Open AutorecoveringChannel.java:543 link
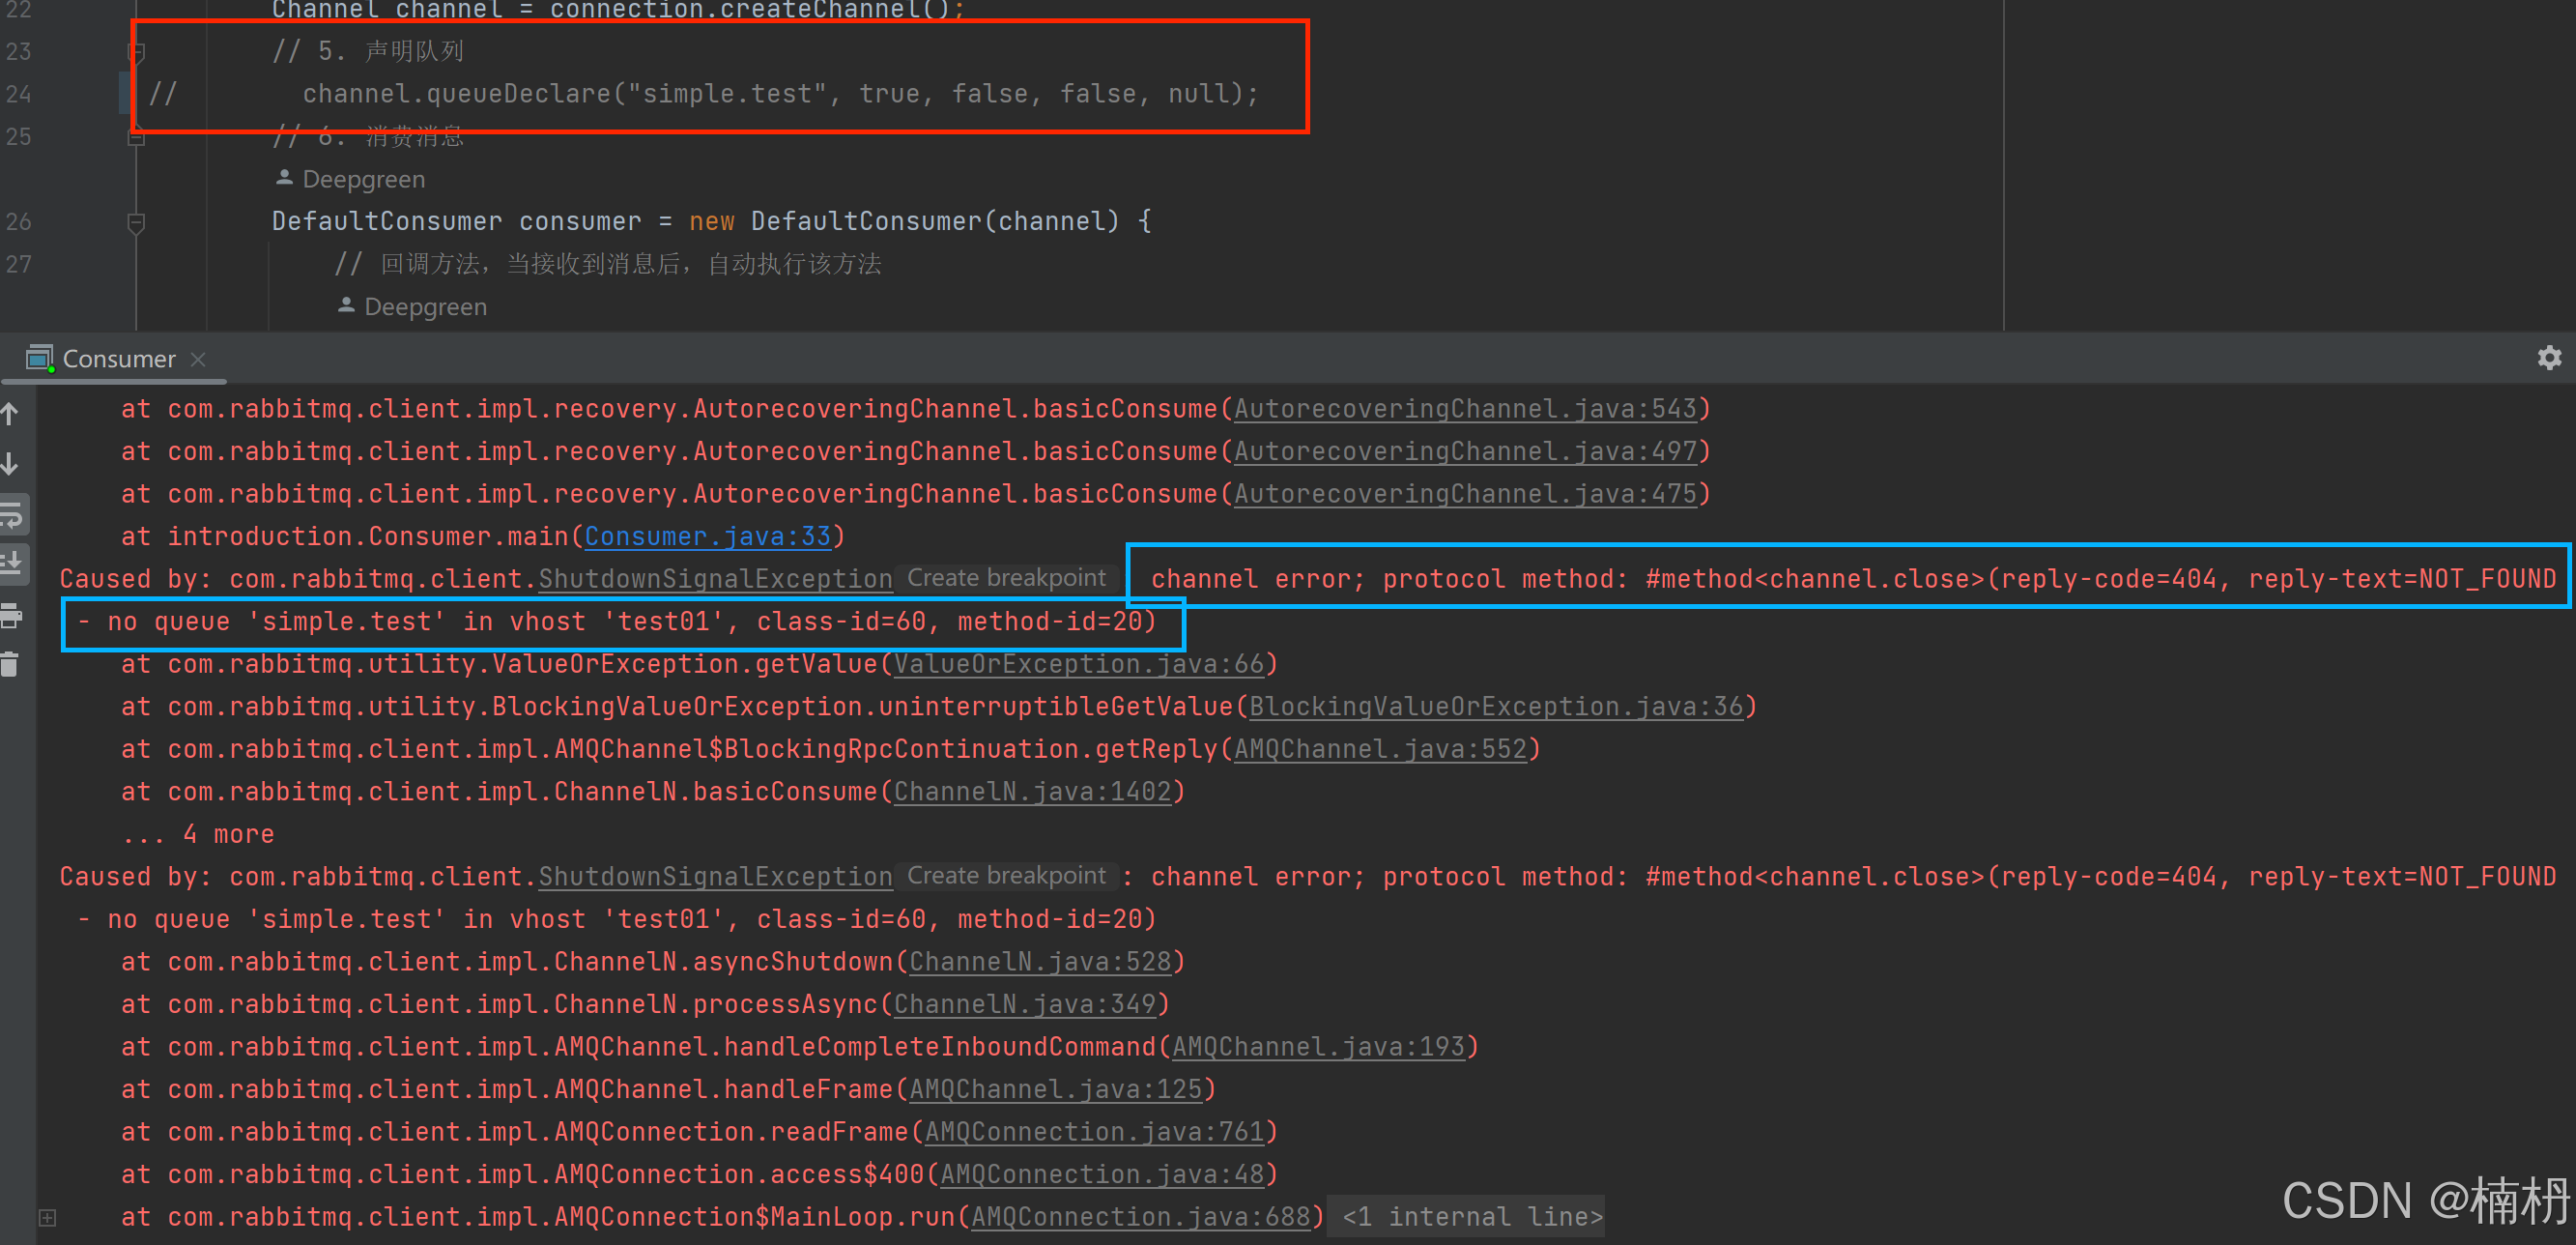This screenshot has width=2576, height=1245. (x=1465, y=409)
